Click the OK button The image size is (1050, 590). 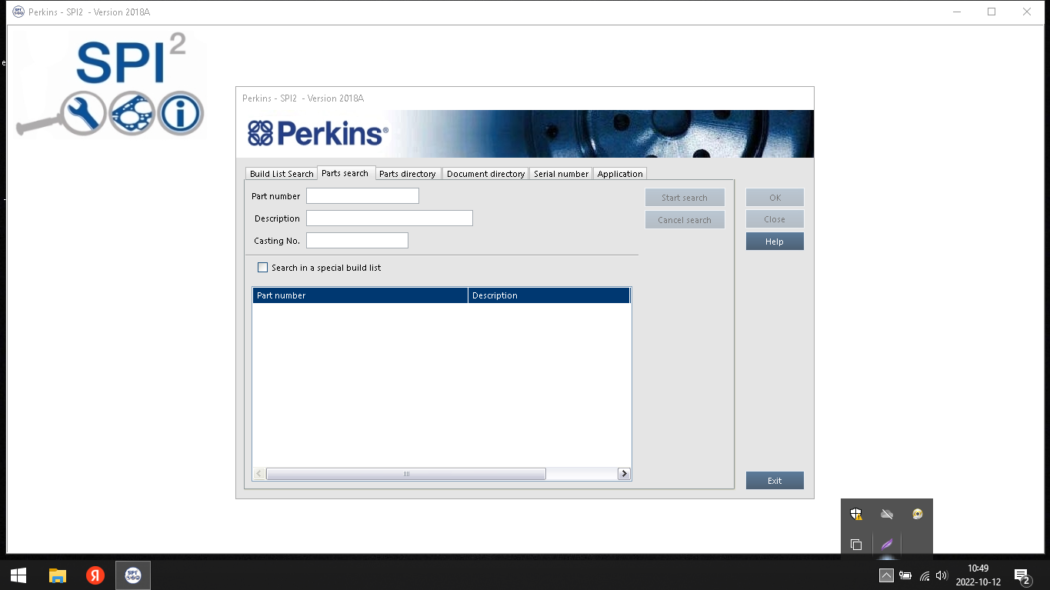click(x=775, y=198)
